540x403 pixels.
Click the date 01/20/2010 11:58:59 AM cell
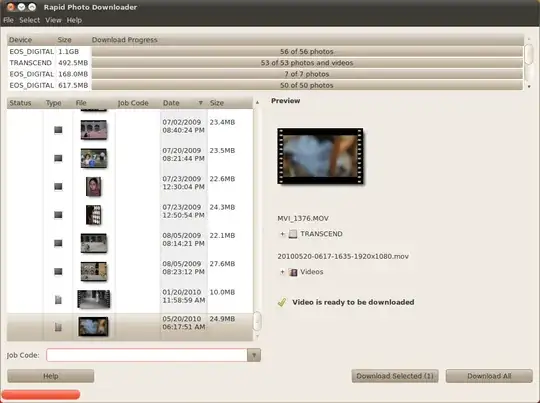(184, 296)
